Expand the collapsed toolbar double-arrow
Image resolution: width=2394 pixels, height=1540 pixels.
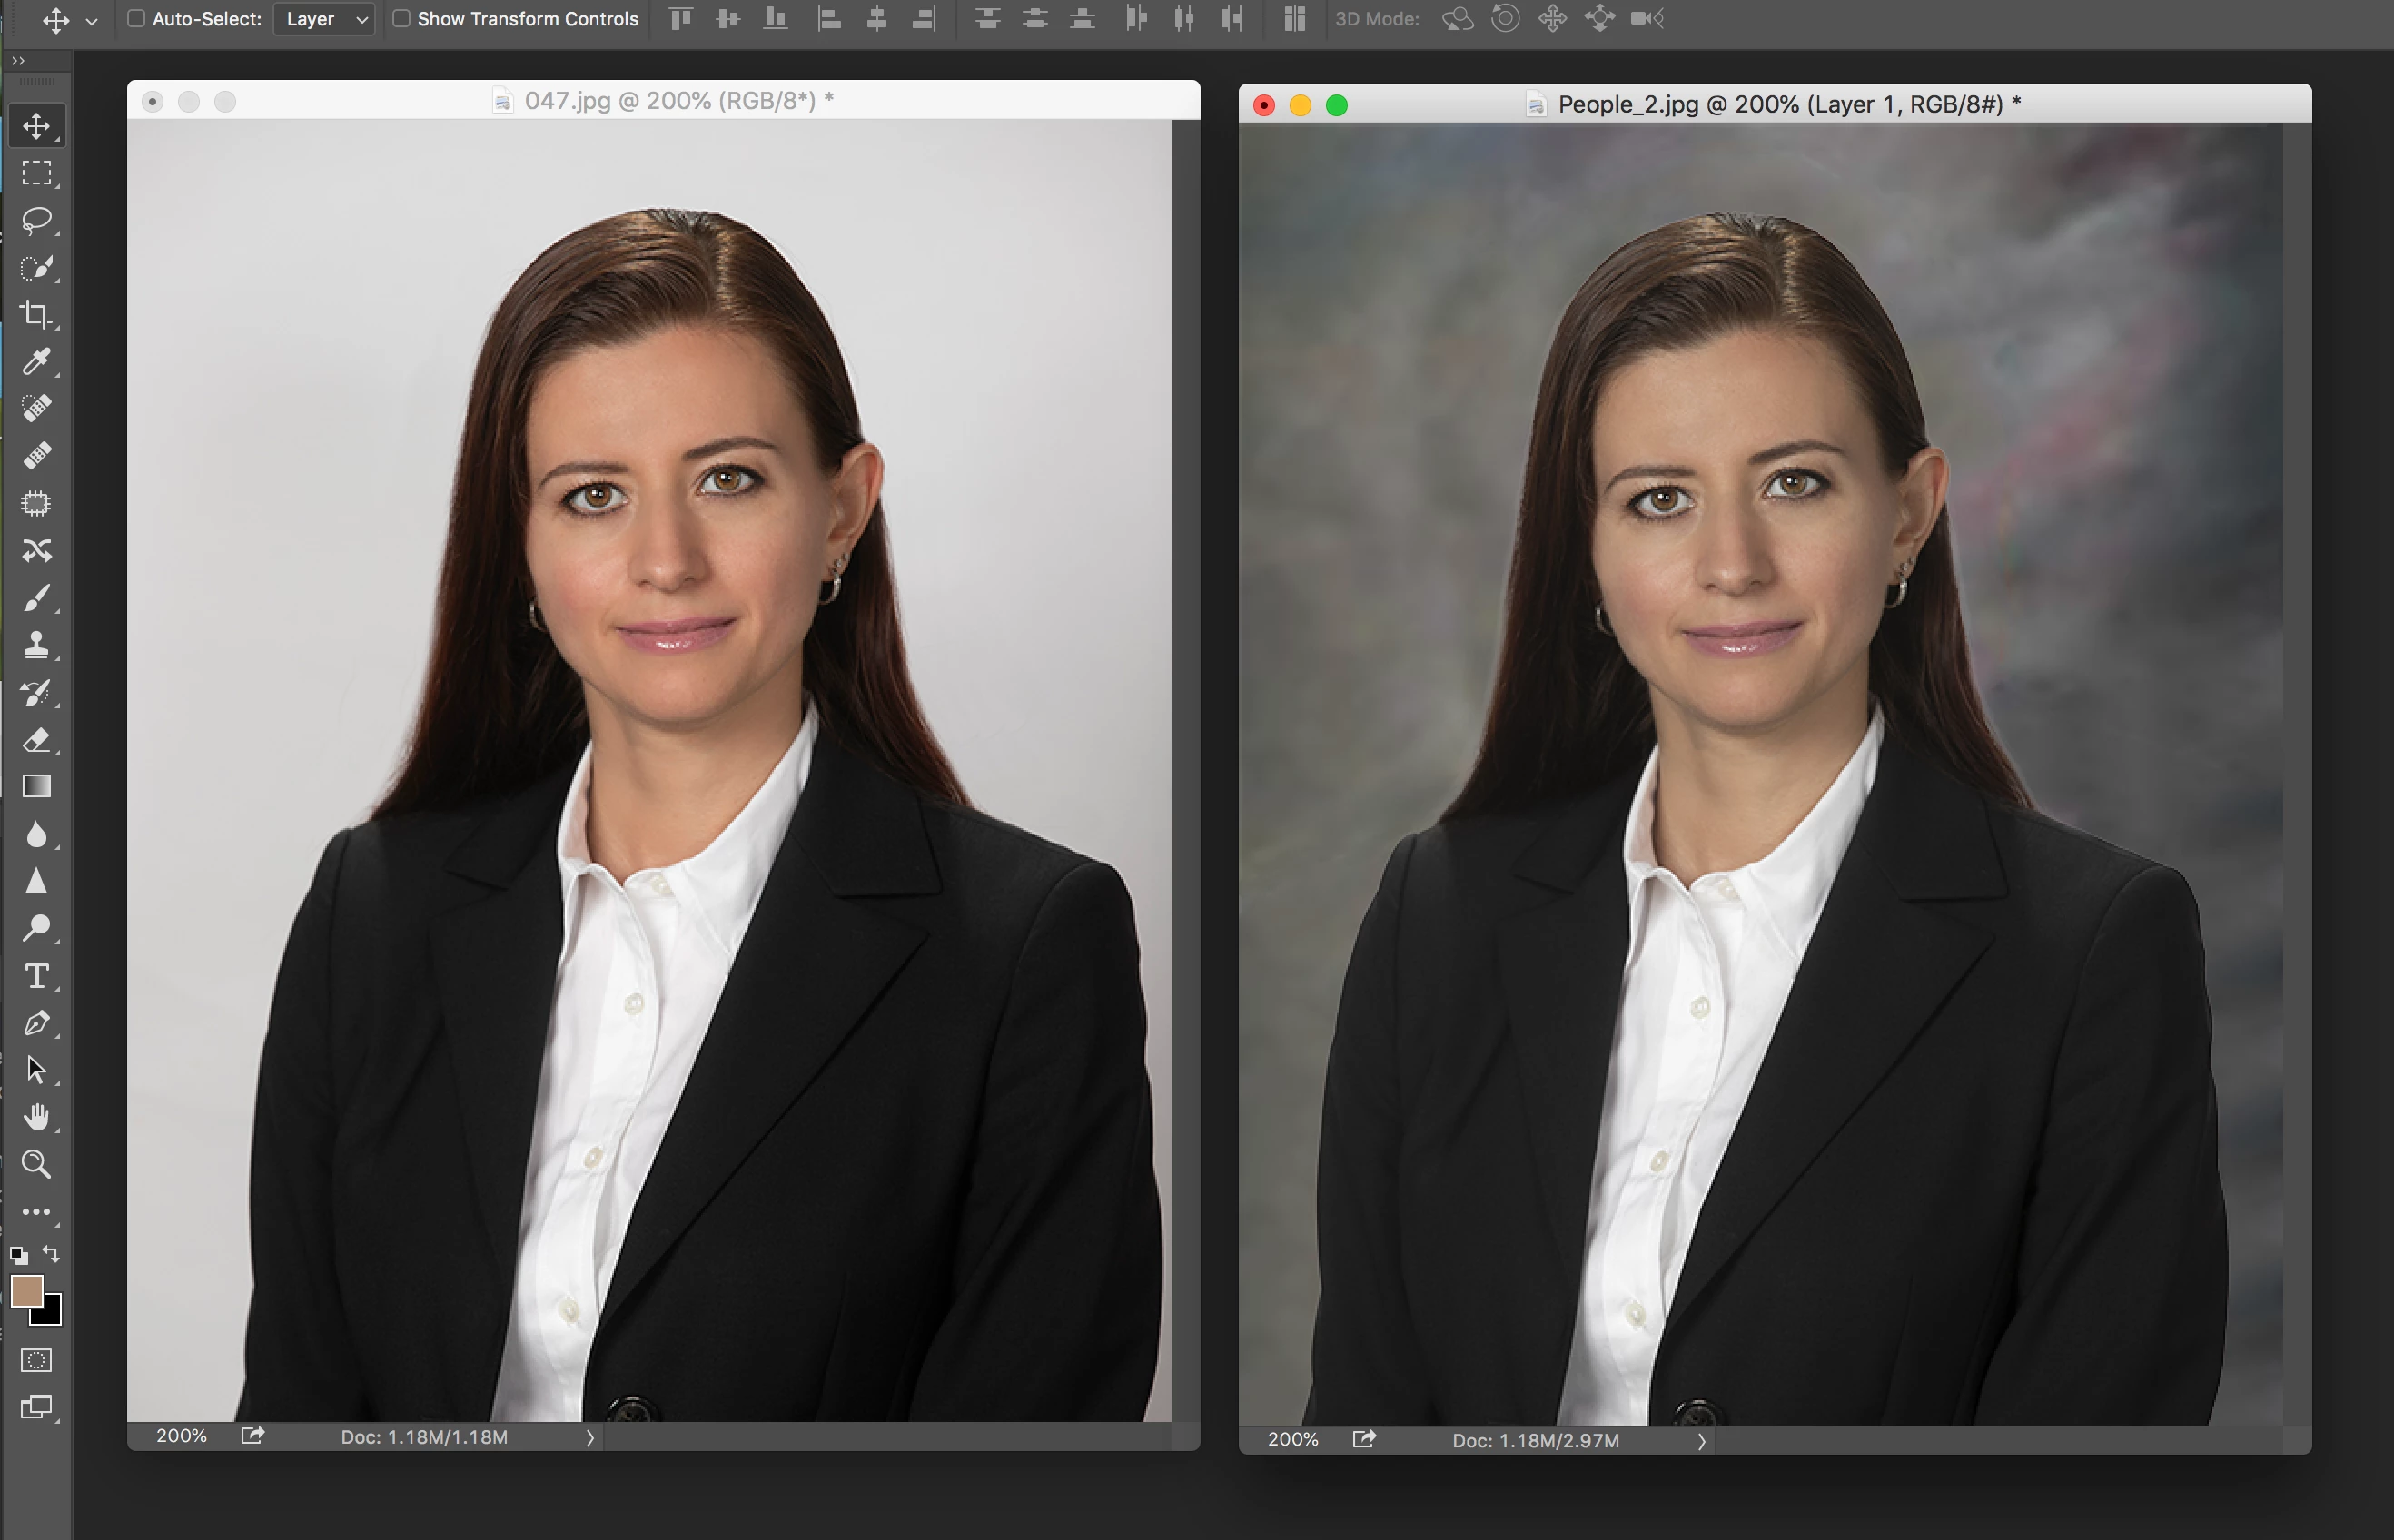[17, 61]
